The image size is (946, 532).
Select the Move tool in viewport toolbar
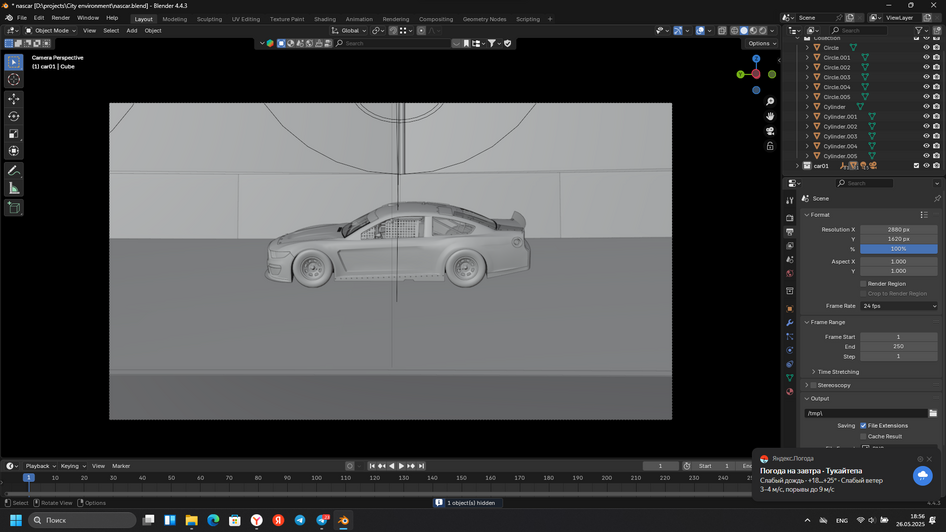[x=14, y=98]
